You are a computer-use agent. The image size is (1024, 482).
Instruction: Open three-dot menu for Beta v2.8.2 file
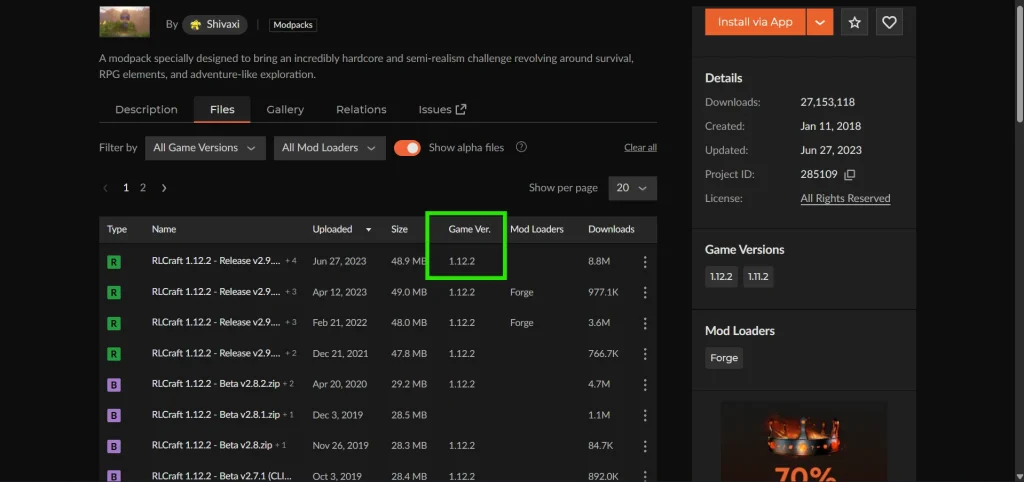pos(645,384)
